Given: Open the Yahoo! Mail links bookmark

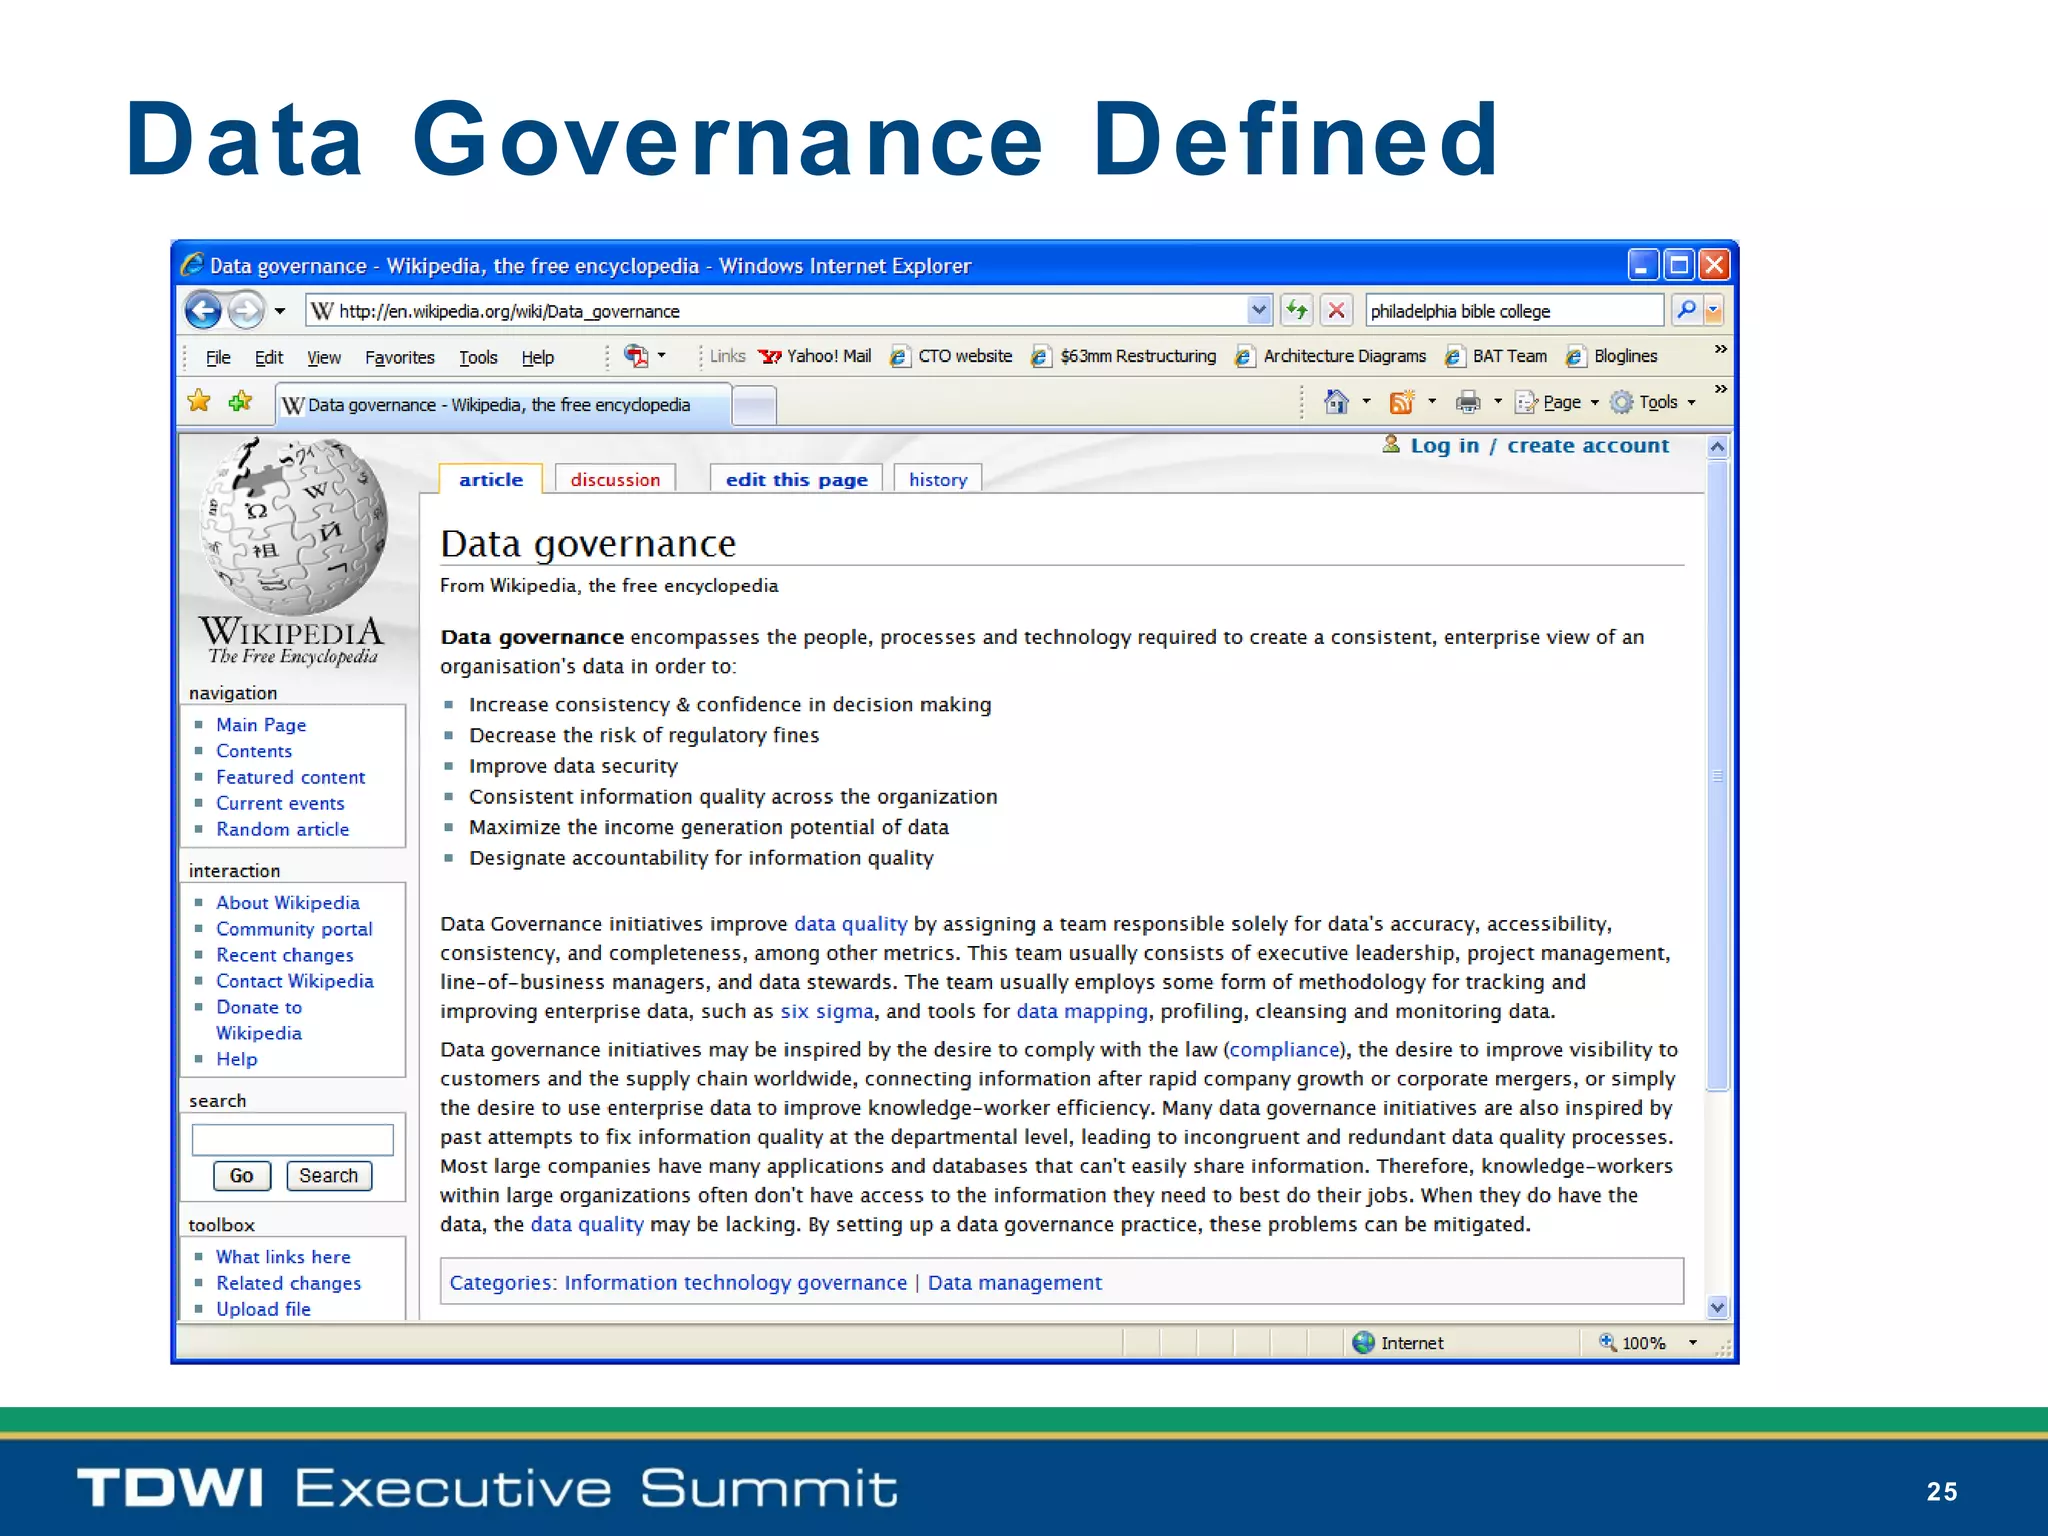Looking at the screenshot, I should 815,356.
